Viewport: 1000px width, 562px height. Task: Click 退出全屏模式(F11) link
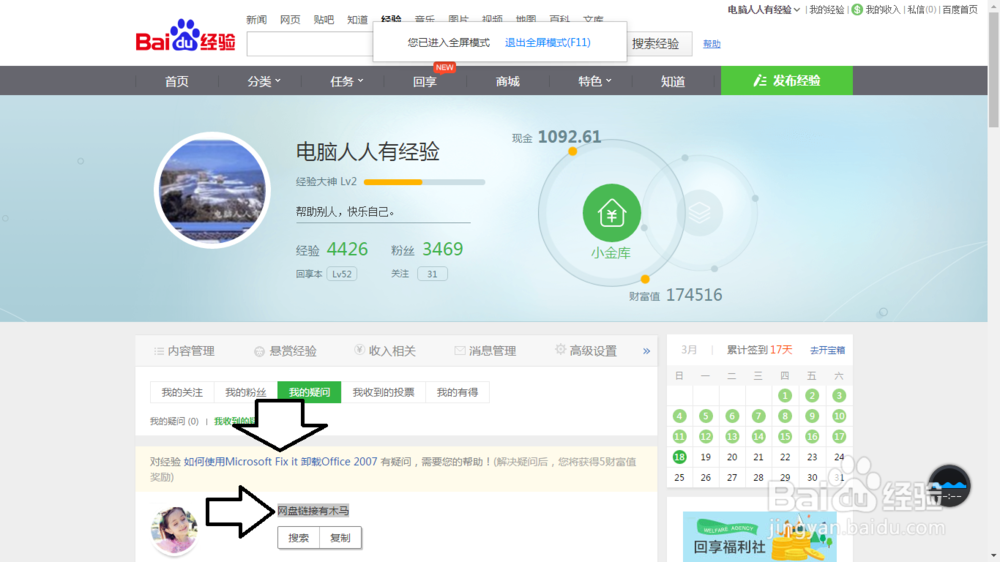548,42
